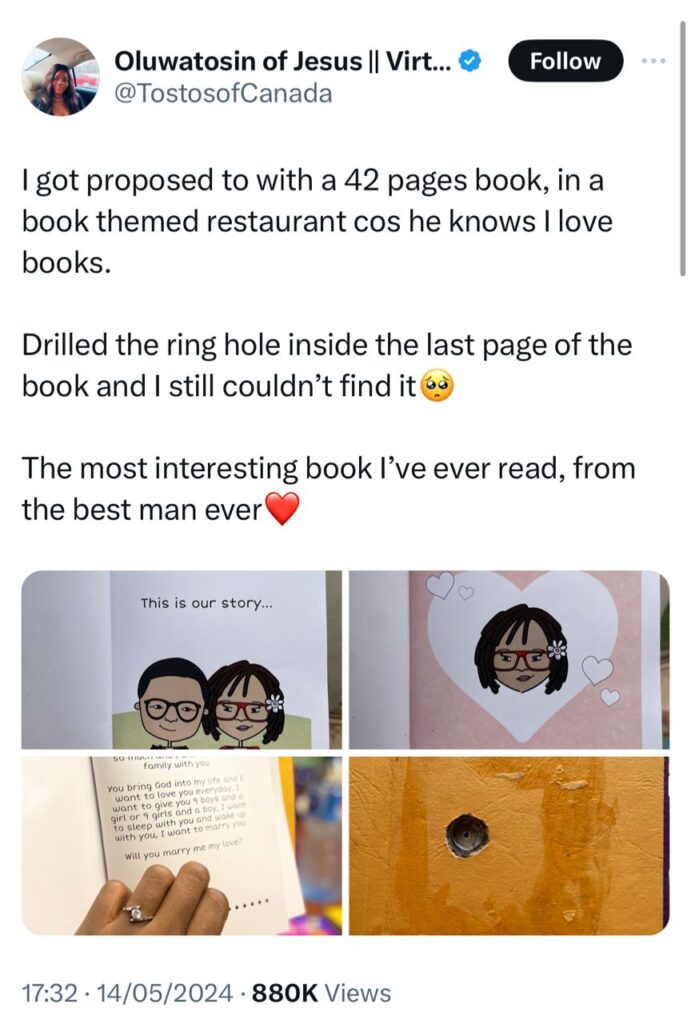
Task: Open the orange book cover hole photo
Action: click(509, 846)
